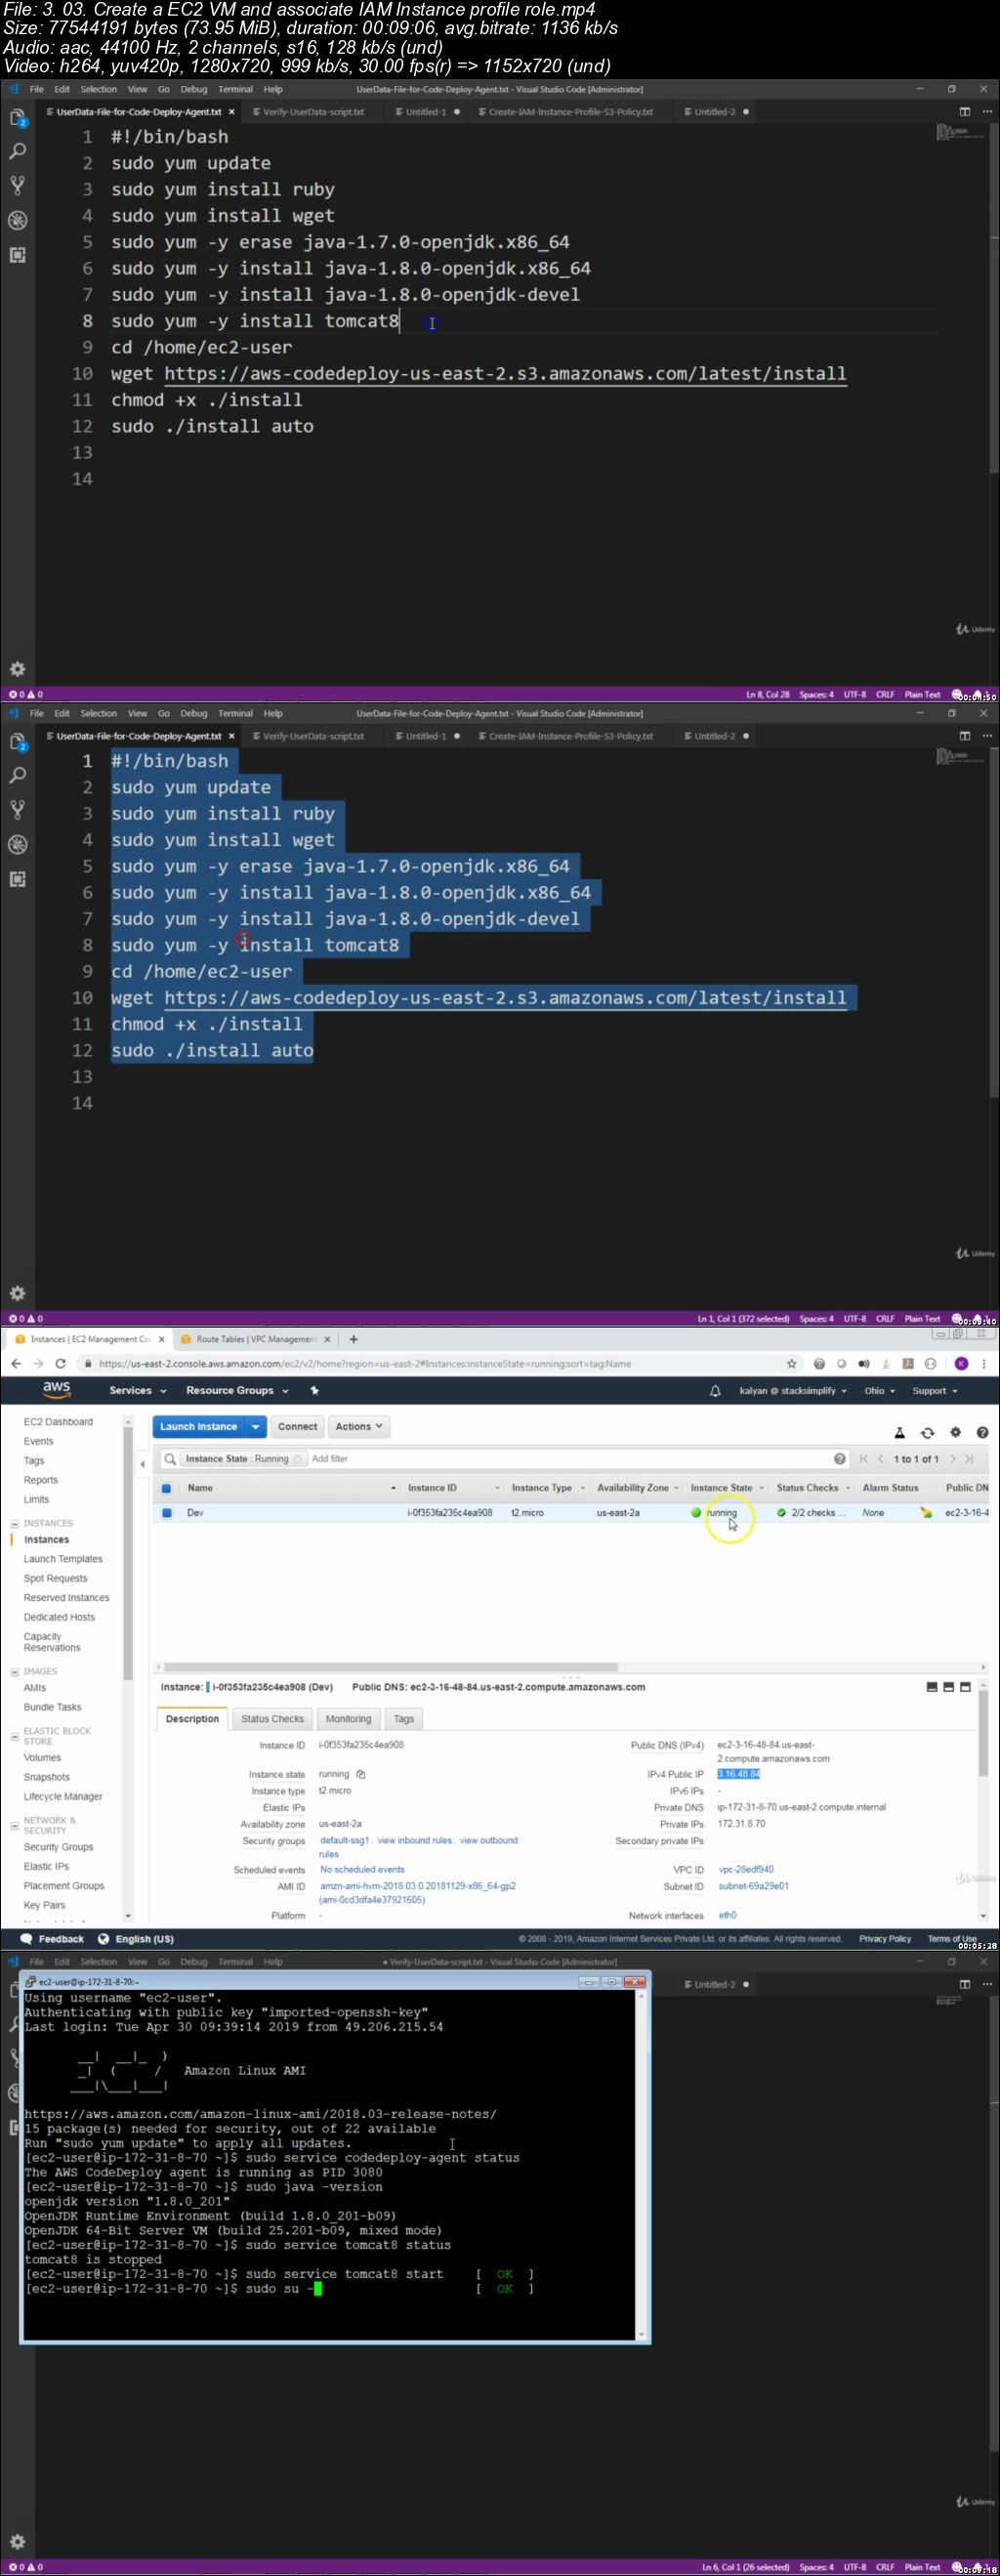This screenshot has width=1000, height=2576.
Task: Open a new browser tab with plus icon
Action: [353, 1339]
